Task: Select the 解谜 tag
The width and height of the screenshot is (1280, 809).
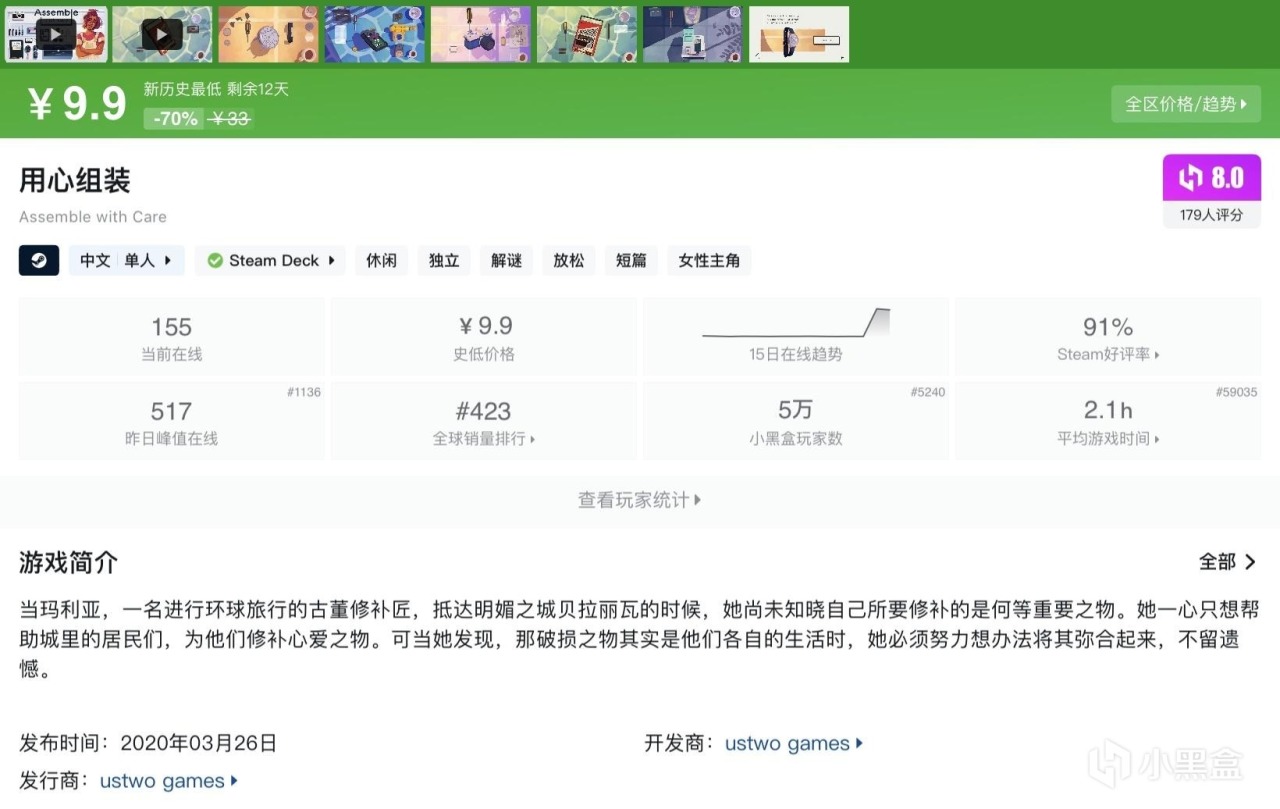Action: tap(507, 260)
